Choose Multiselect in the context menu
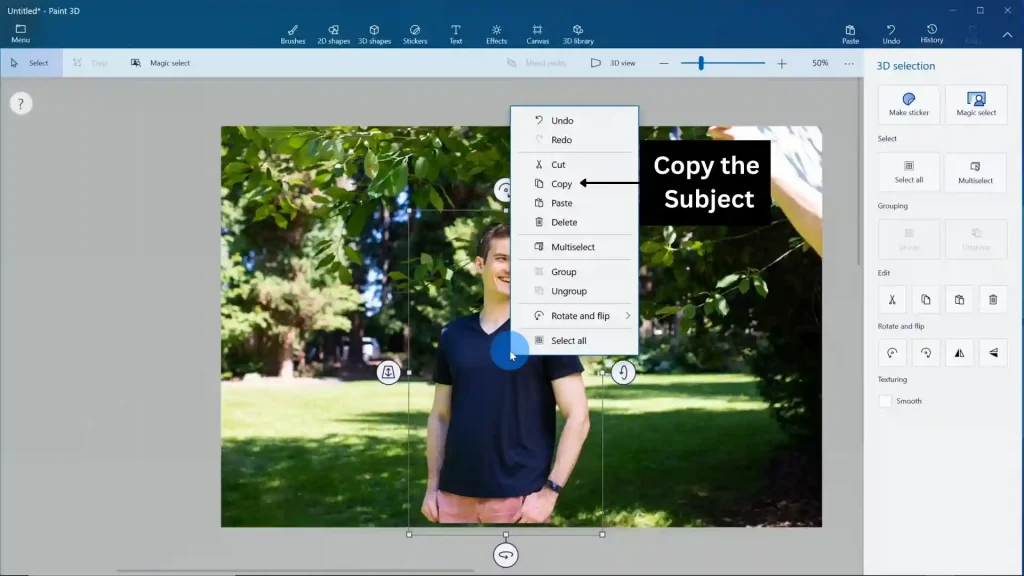This screenshot has width=1024, height=576. click(x=572, y=246)
